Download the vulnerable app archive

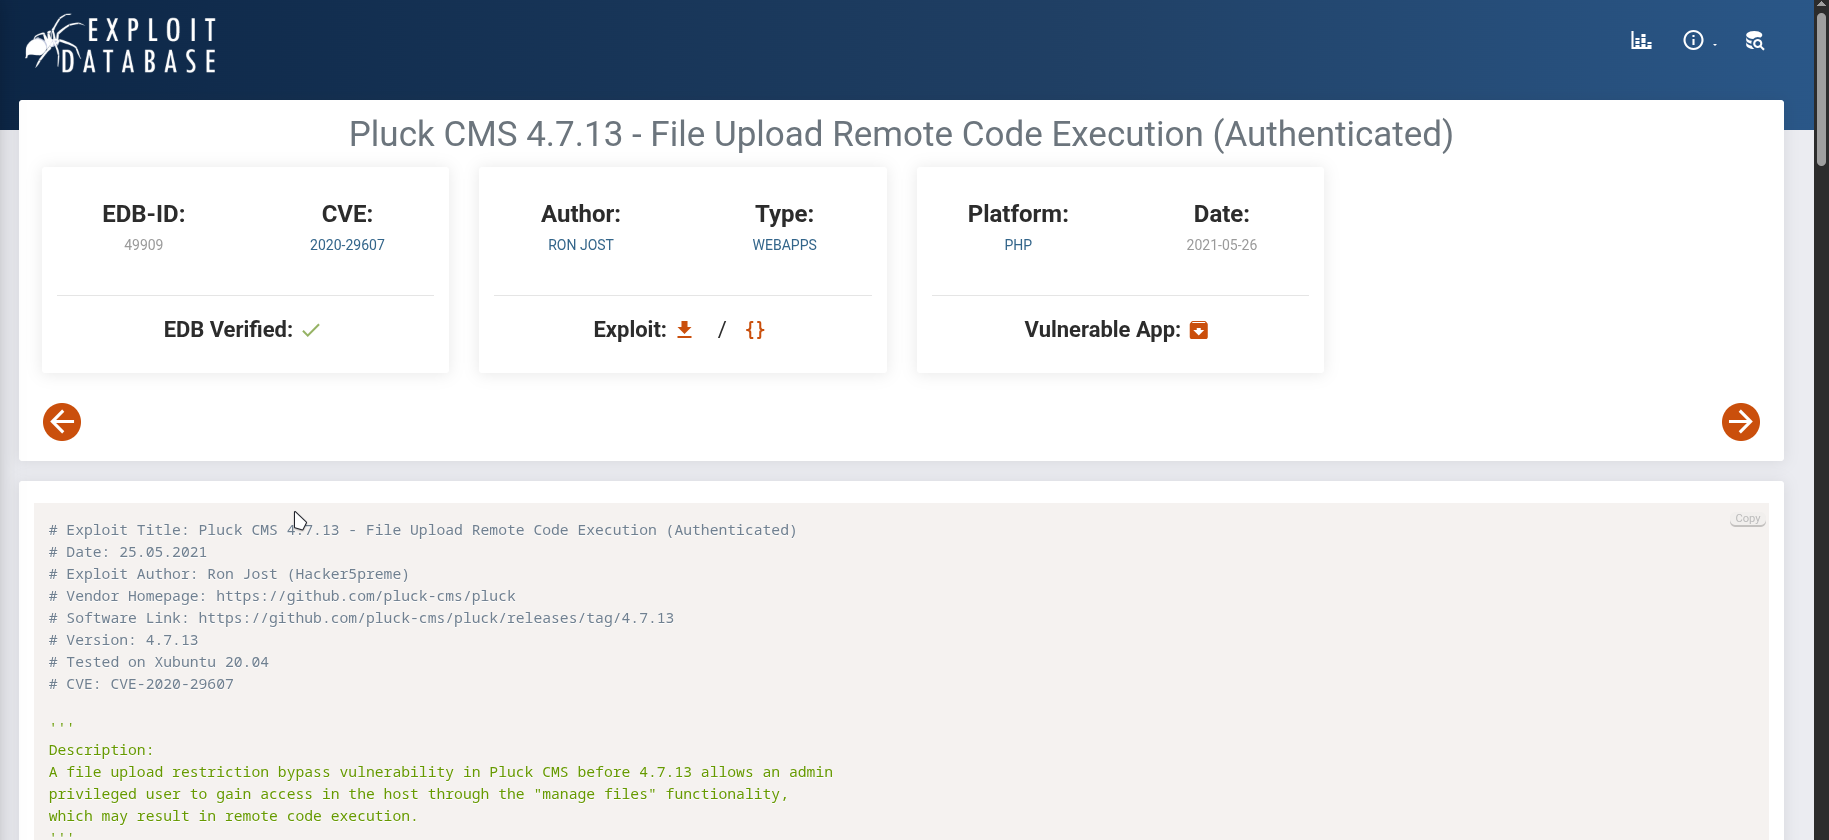coord(1199,330)
